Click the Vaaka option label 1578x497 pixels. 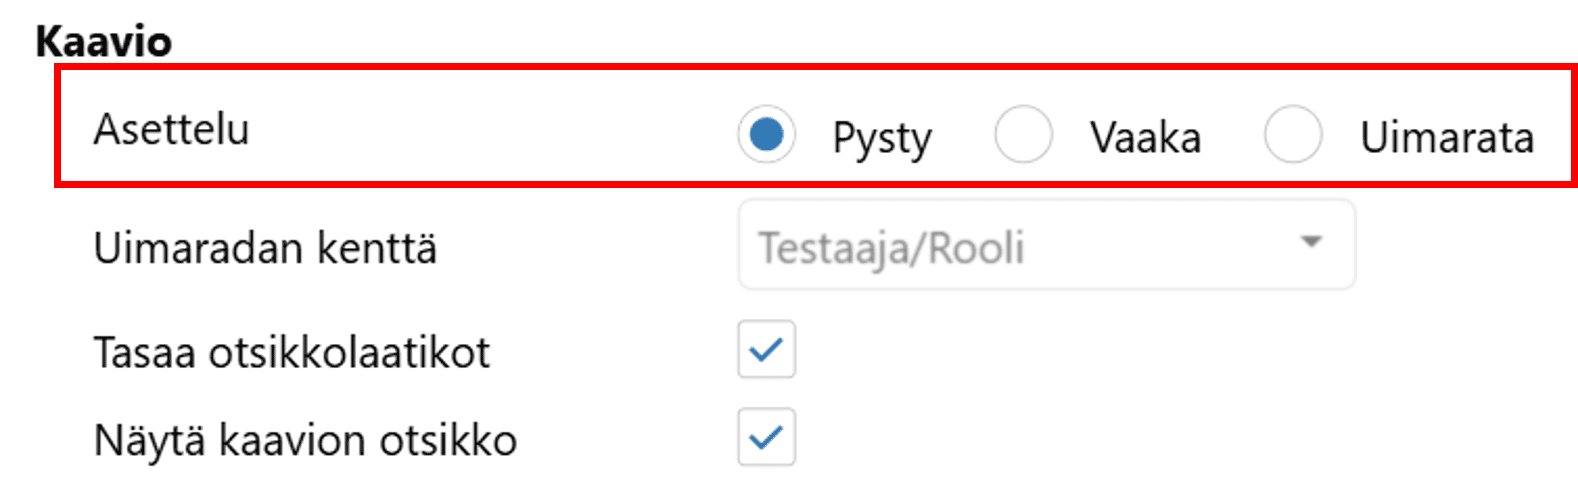pyautogui.click(x=1145, y=137)
